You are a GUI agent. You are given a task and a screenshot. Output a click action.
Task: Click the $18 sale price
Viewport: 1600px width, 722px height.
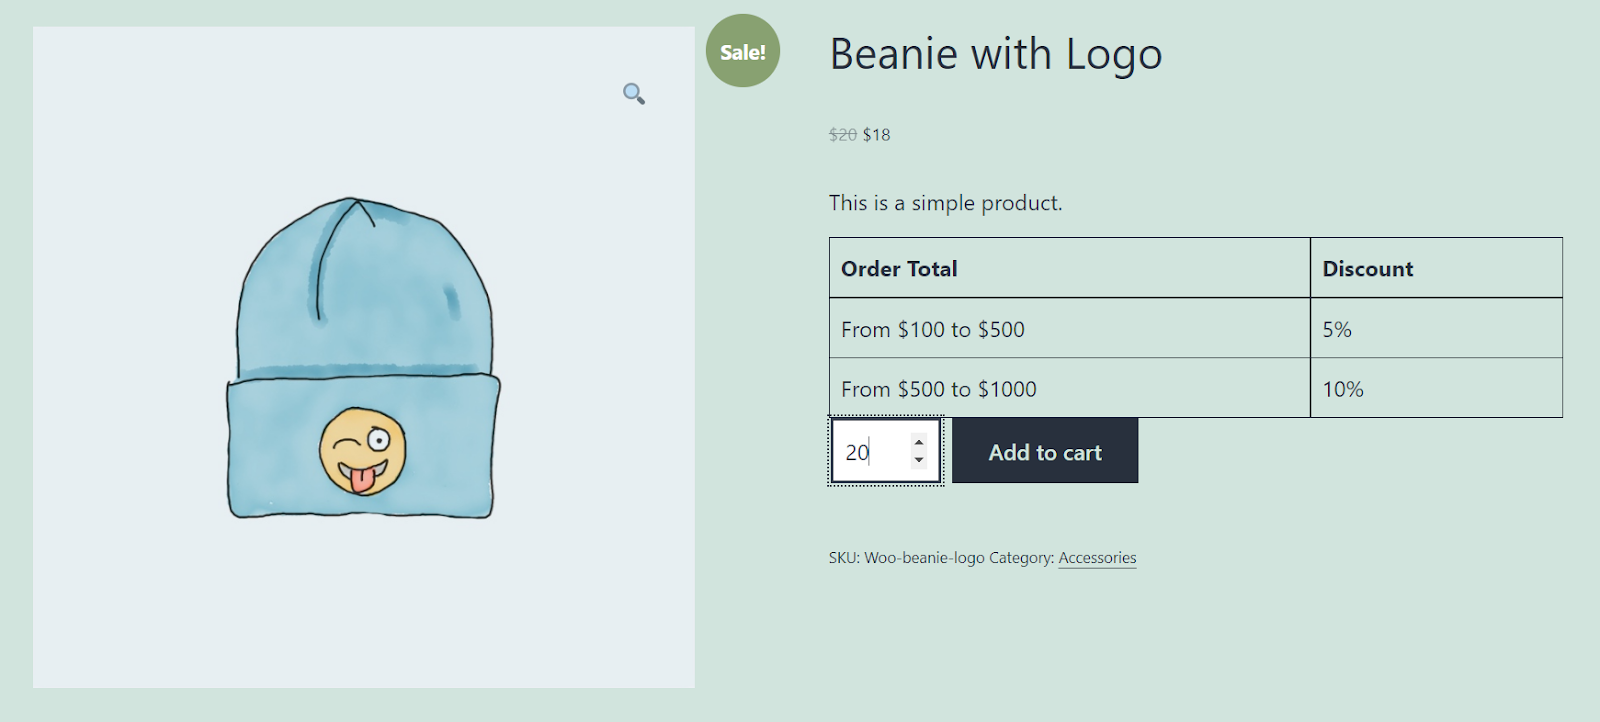tap(876, 135)
